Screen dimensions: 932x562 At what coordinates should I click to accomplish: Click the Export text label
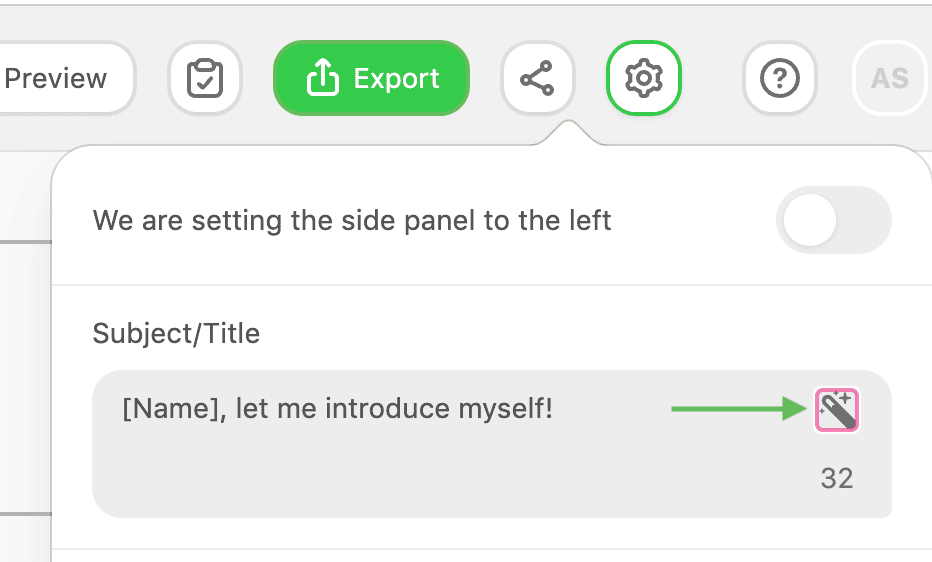point(397,78)
